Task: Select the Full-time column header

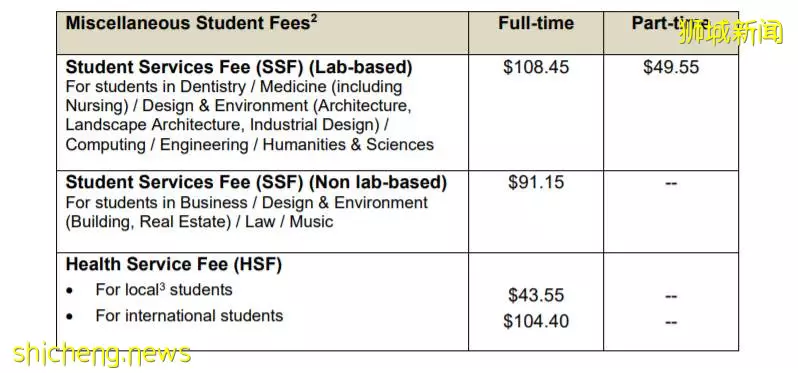Action: tap(536, 23)
